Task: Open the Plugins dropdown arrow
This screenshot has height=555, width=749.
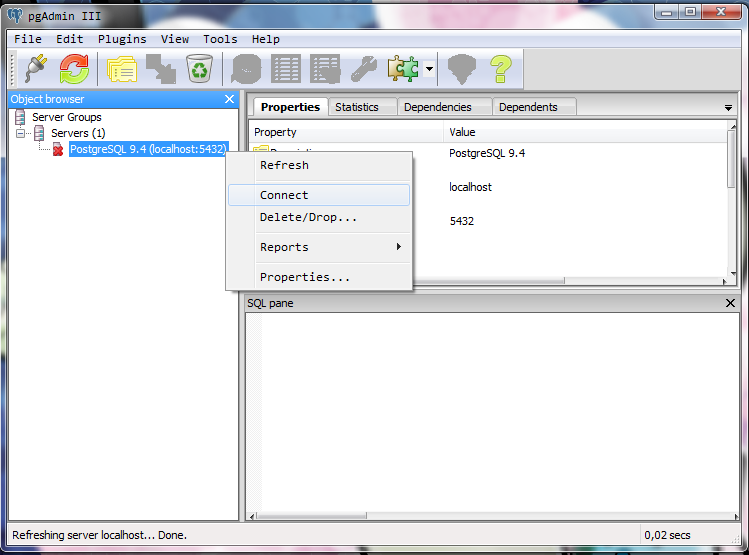Action: pos(429,69)
